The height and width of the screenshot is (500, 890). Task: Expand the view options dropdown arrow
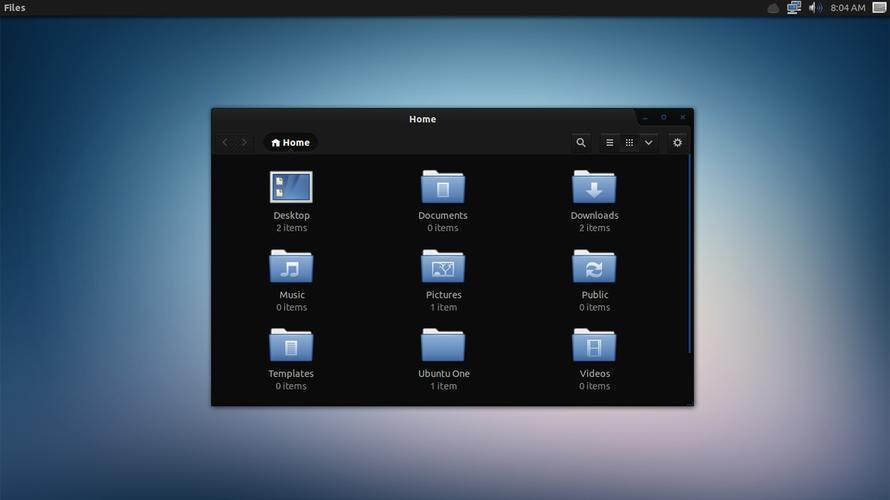click(x=649, y=143)
